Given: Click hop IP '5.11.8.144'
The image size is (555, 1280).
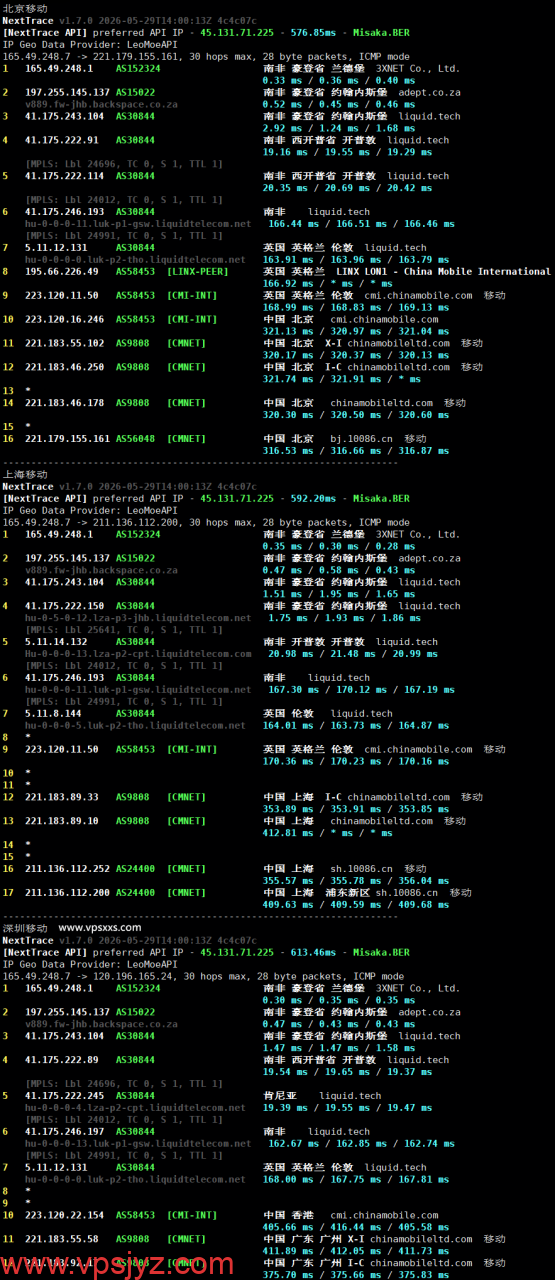Looking at the screenshot, I should (x=54, y=714).
